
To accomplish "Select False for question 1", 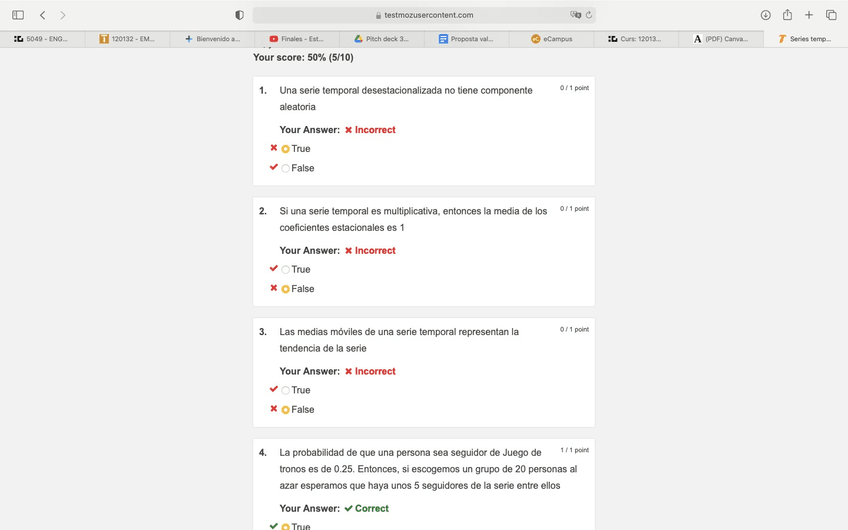I will [x=286, y=169].
